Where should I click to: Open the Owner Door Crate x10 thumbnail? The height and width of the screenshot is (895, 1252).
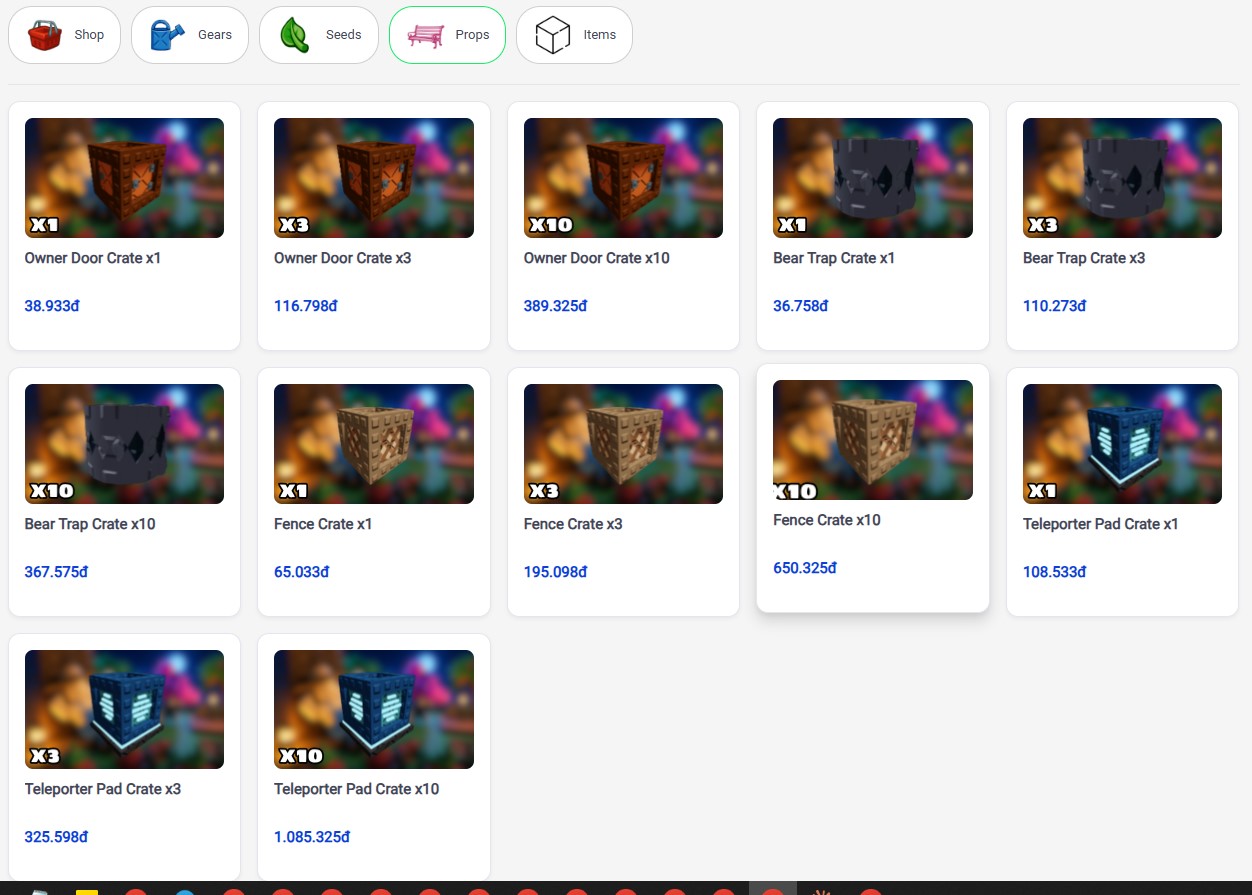coord(623,178)
